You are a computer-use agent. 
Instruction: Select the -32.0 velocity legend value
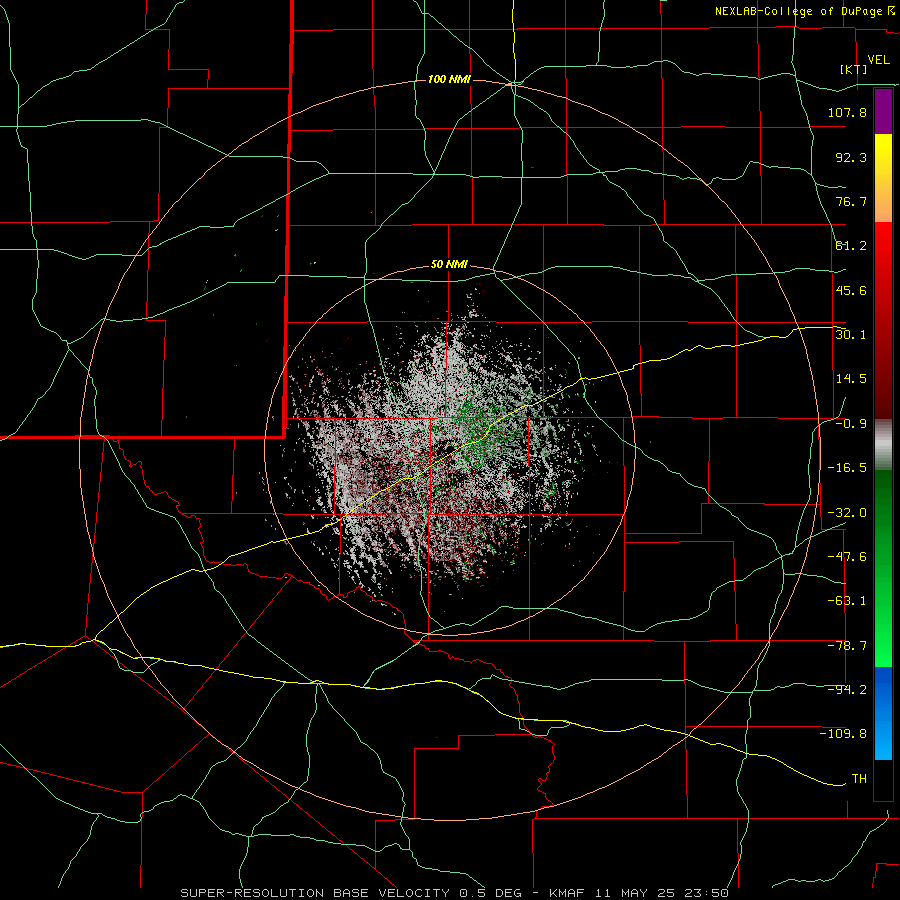847,513
